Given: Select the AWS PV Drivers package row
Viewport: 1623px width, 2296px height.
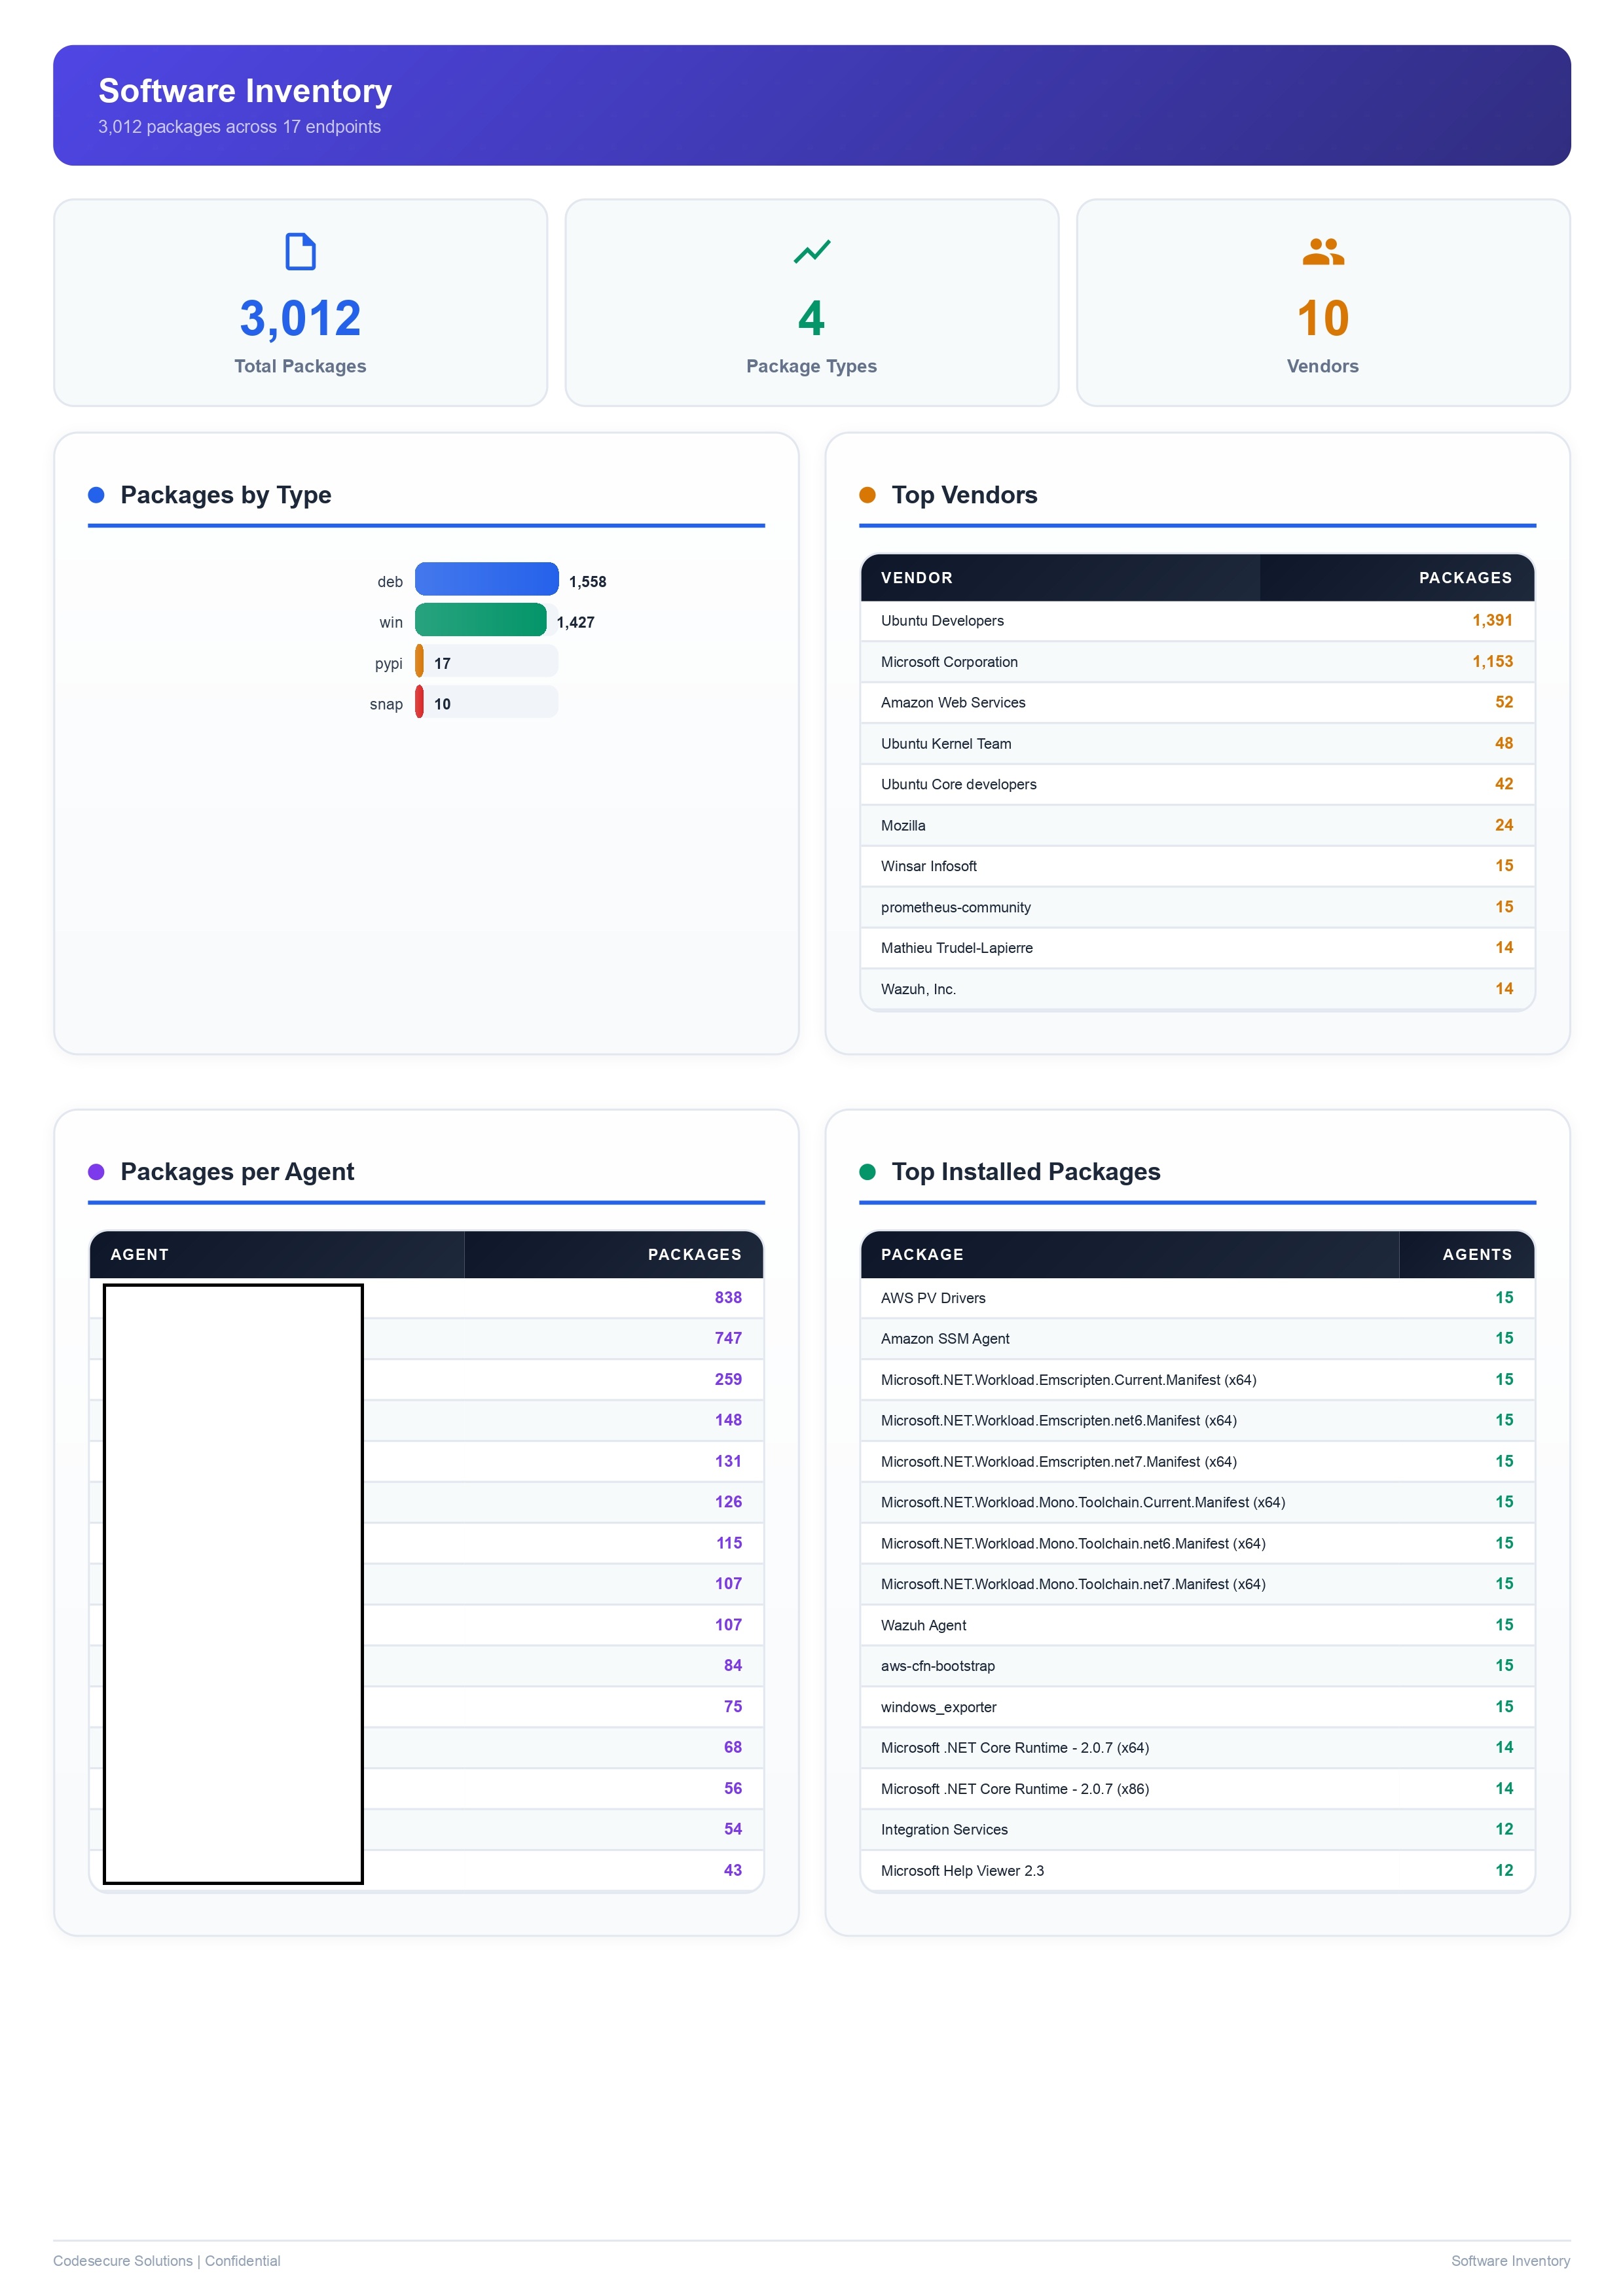Looking at the screenshot, I should pyautogui.click(x=1197, y=1297).
